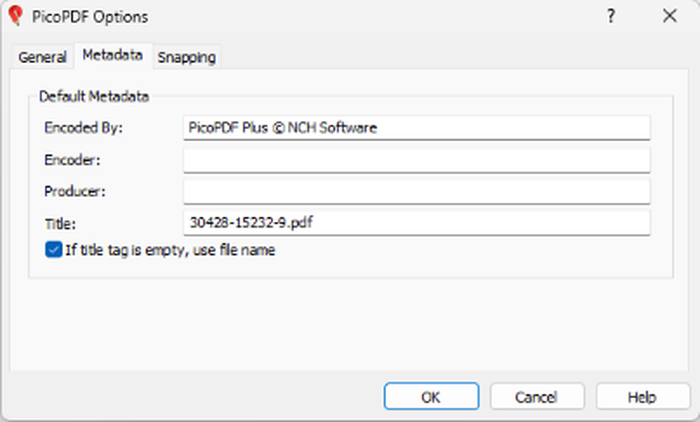Close the PicoPDF Options dialog
The height and width of the screenshot is (422, 700).
coord(670,16)
